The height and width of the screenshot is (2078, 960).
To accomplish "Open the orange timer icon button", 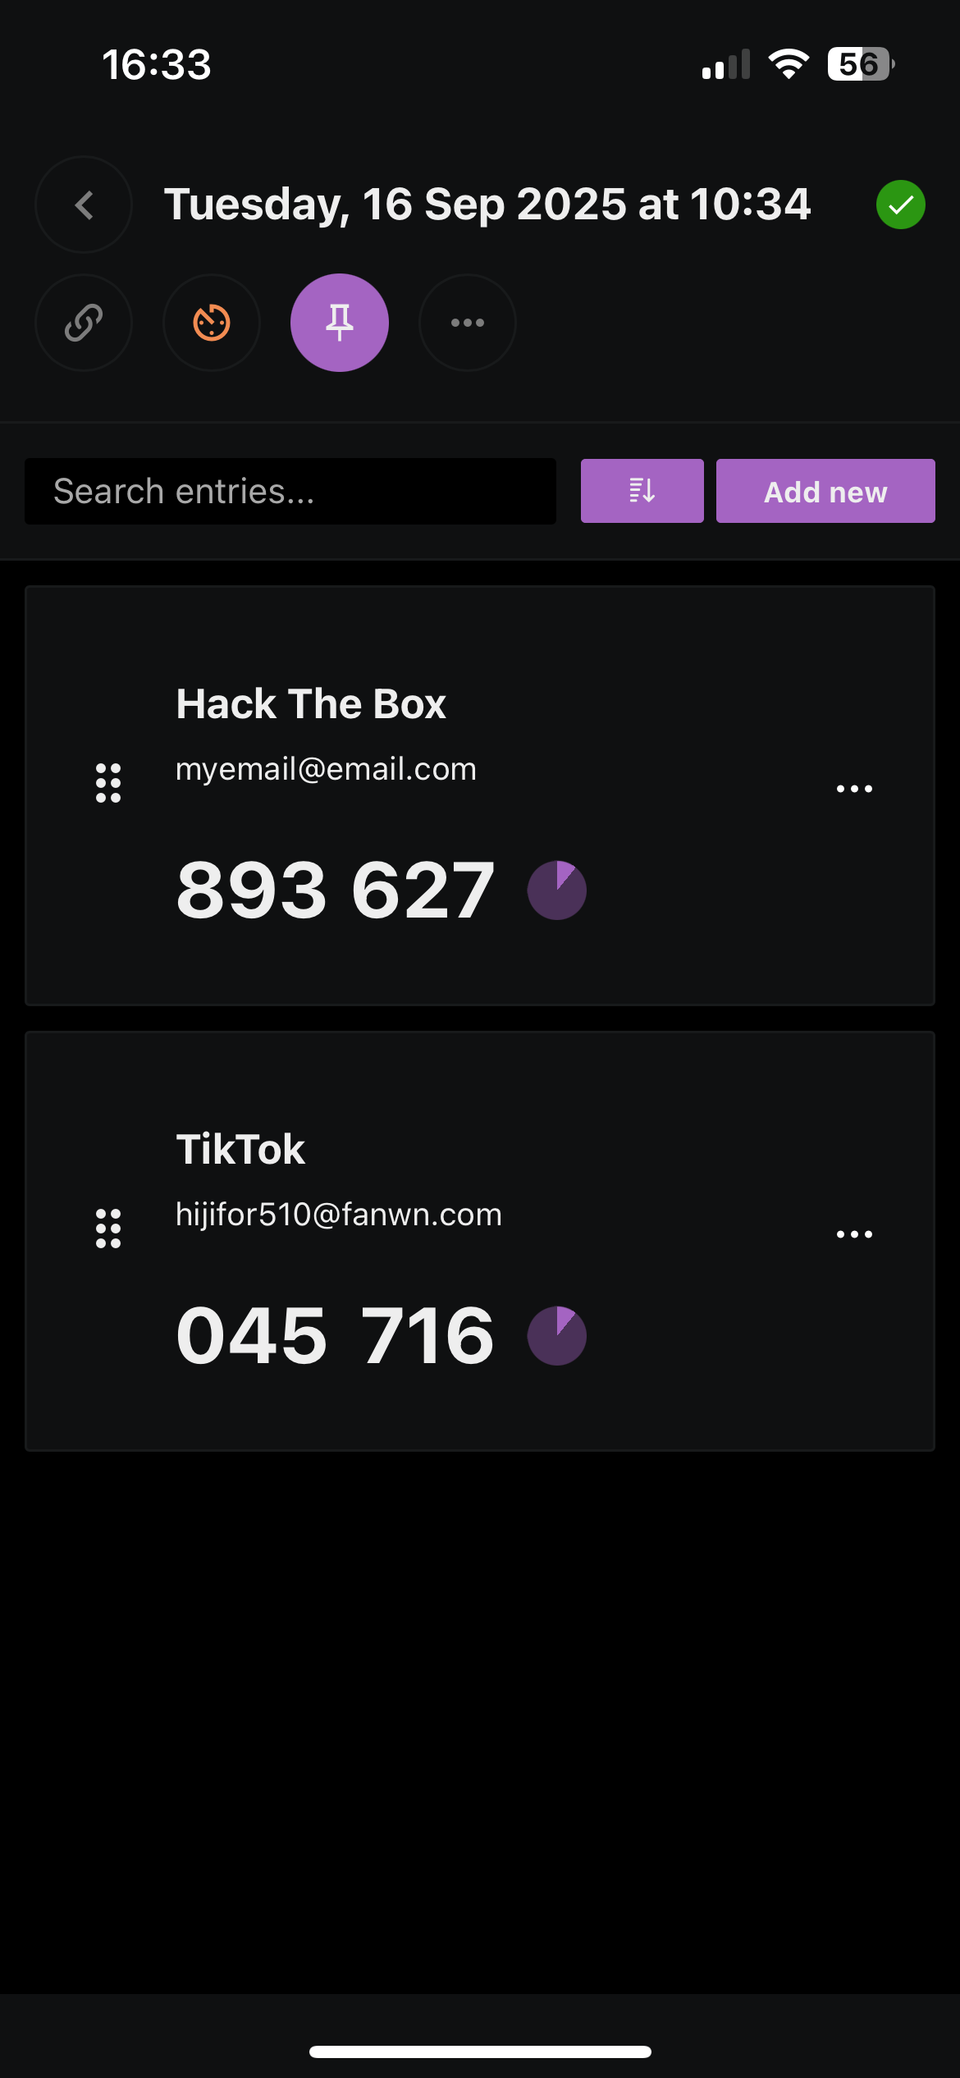I will [212, 323].
